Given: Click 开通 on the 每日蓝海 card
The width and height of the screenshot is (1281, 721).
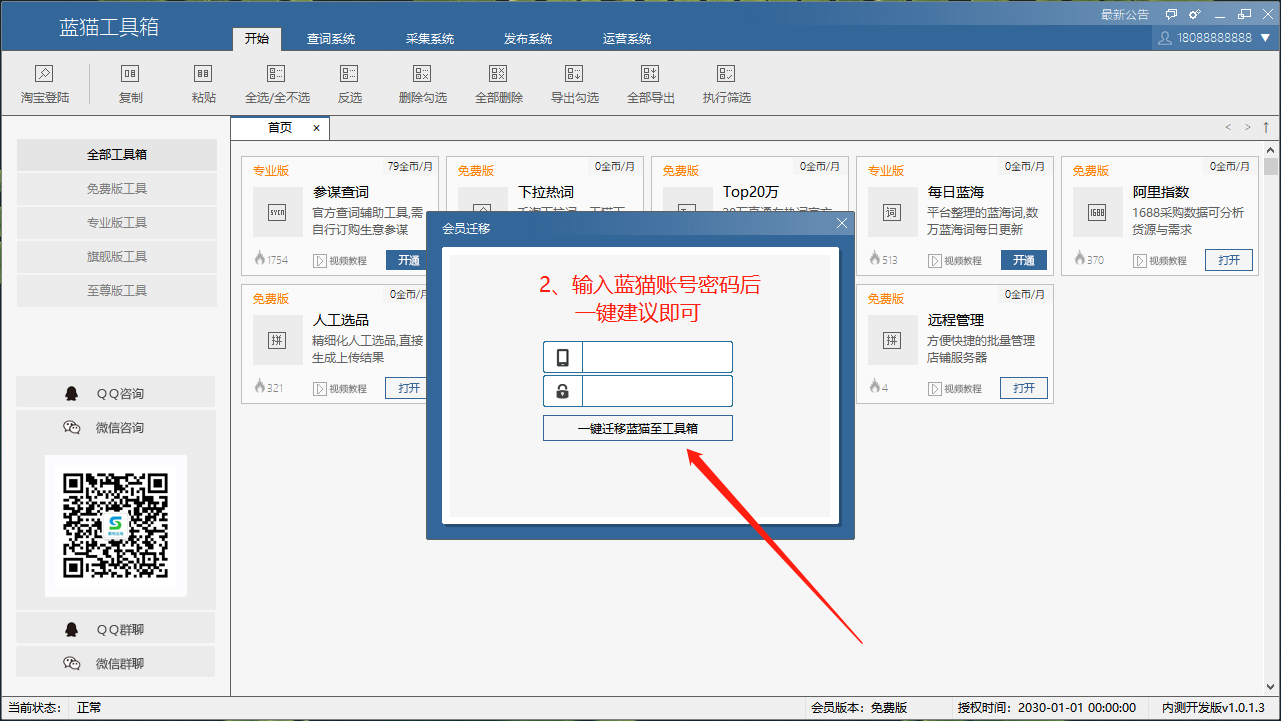Looking at the screenshot, I should pyautogui.click(x=1024, y=260).
